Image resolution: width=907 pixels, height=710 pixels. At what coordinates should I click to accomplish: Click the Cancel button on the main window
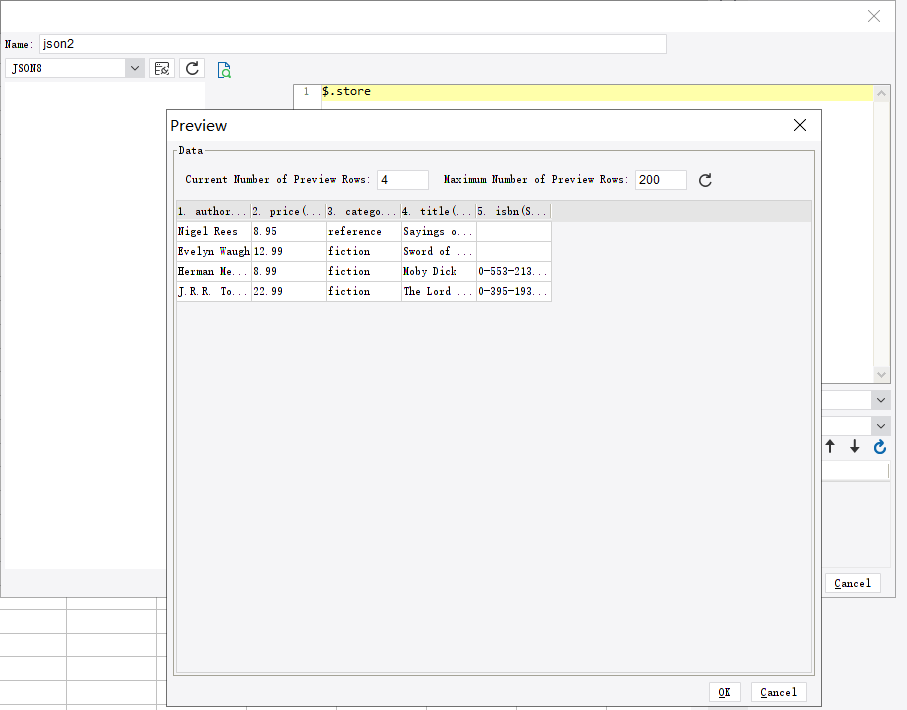tap(852, 582)
